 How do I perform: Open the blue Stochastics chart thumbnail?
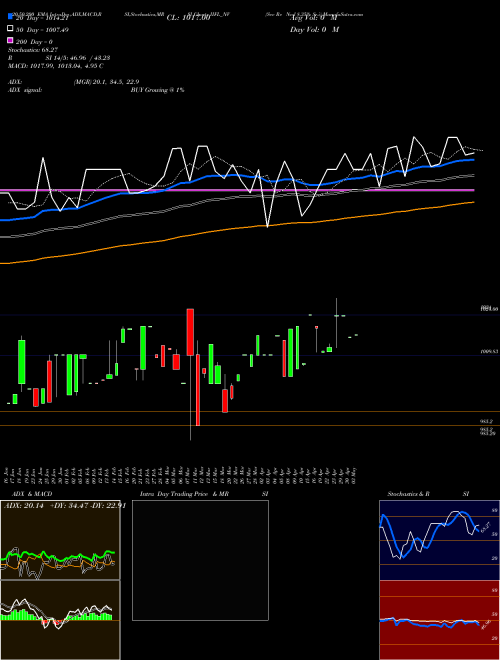tap(439, 540)
